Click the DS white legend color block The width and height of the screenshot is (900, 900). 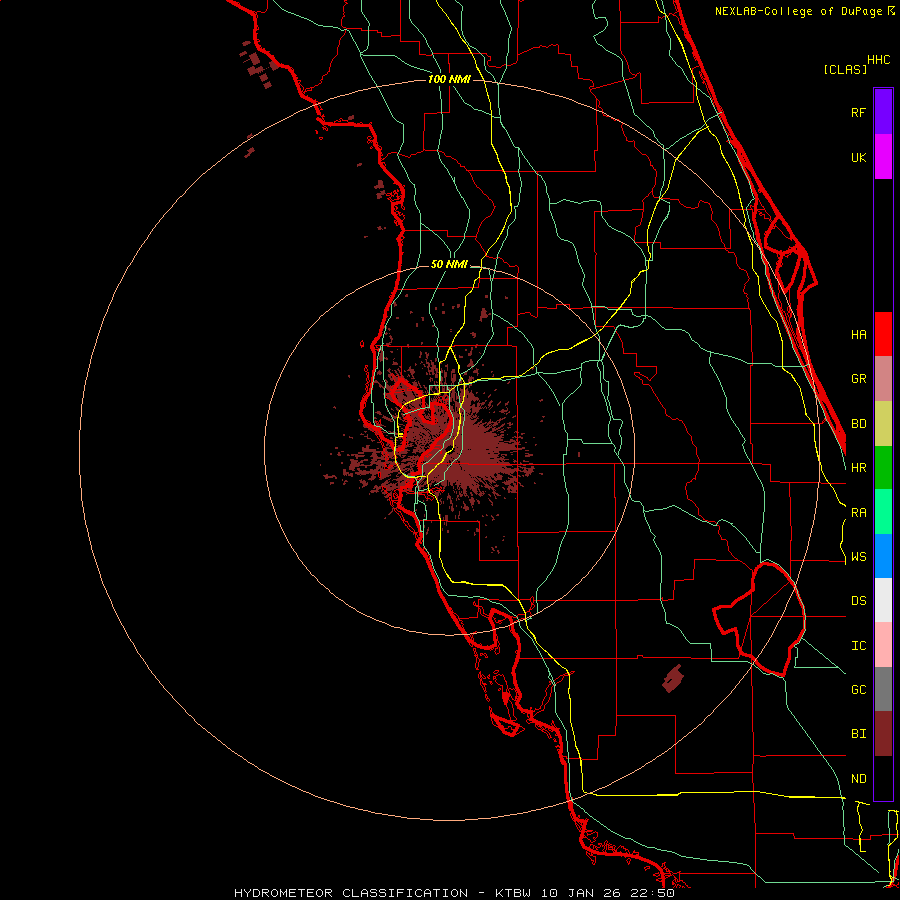click(883, 600)
